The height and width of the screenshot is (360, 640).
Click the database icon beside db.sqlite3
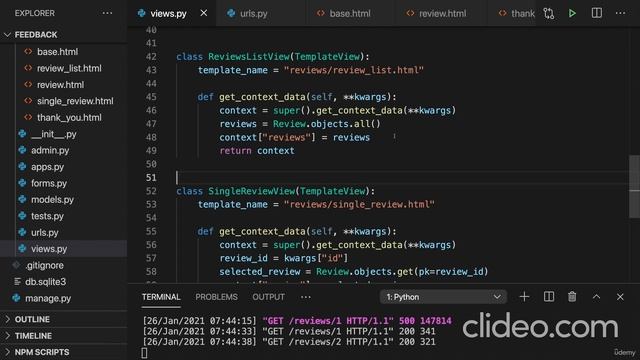(17, 282)
